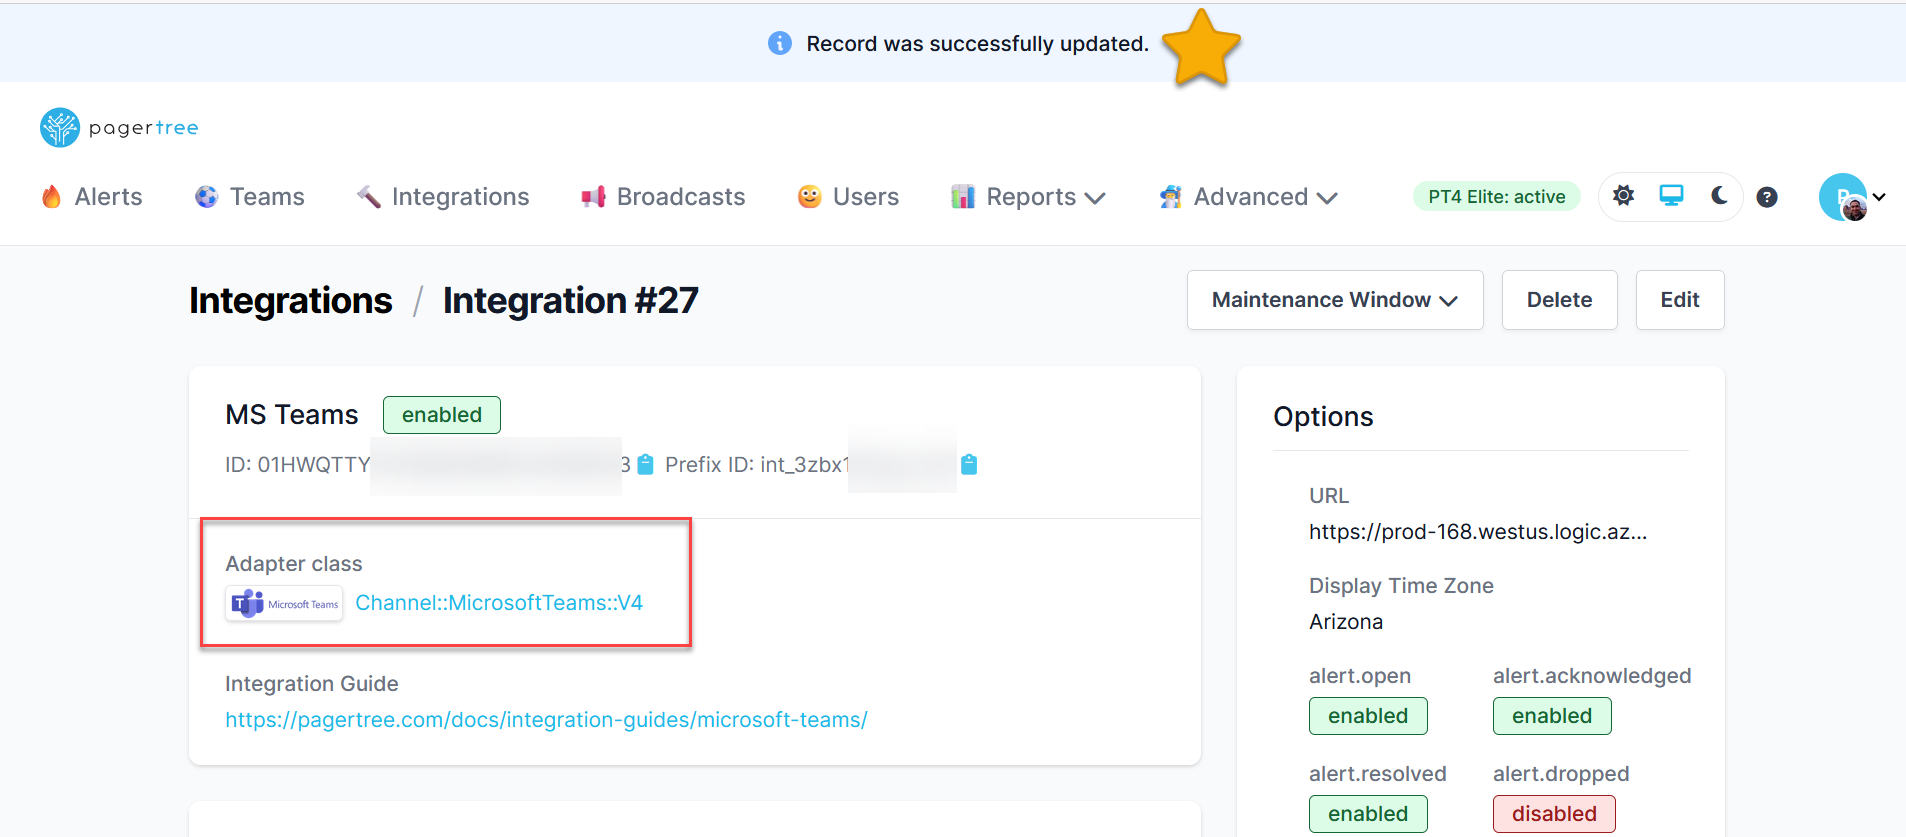The width and height of the screenshot is (1906, 837).
Task: Click the Integrations breadcrumb heading
Action: [291, 300]
